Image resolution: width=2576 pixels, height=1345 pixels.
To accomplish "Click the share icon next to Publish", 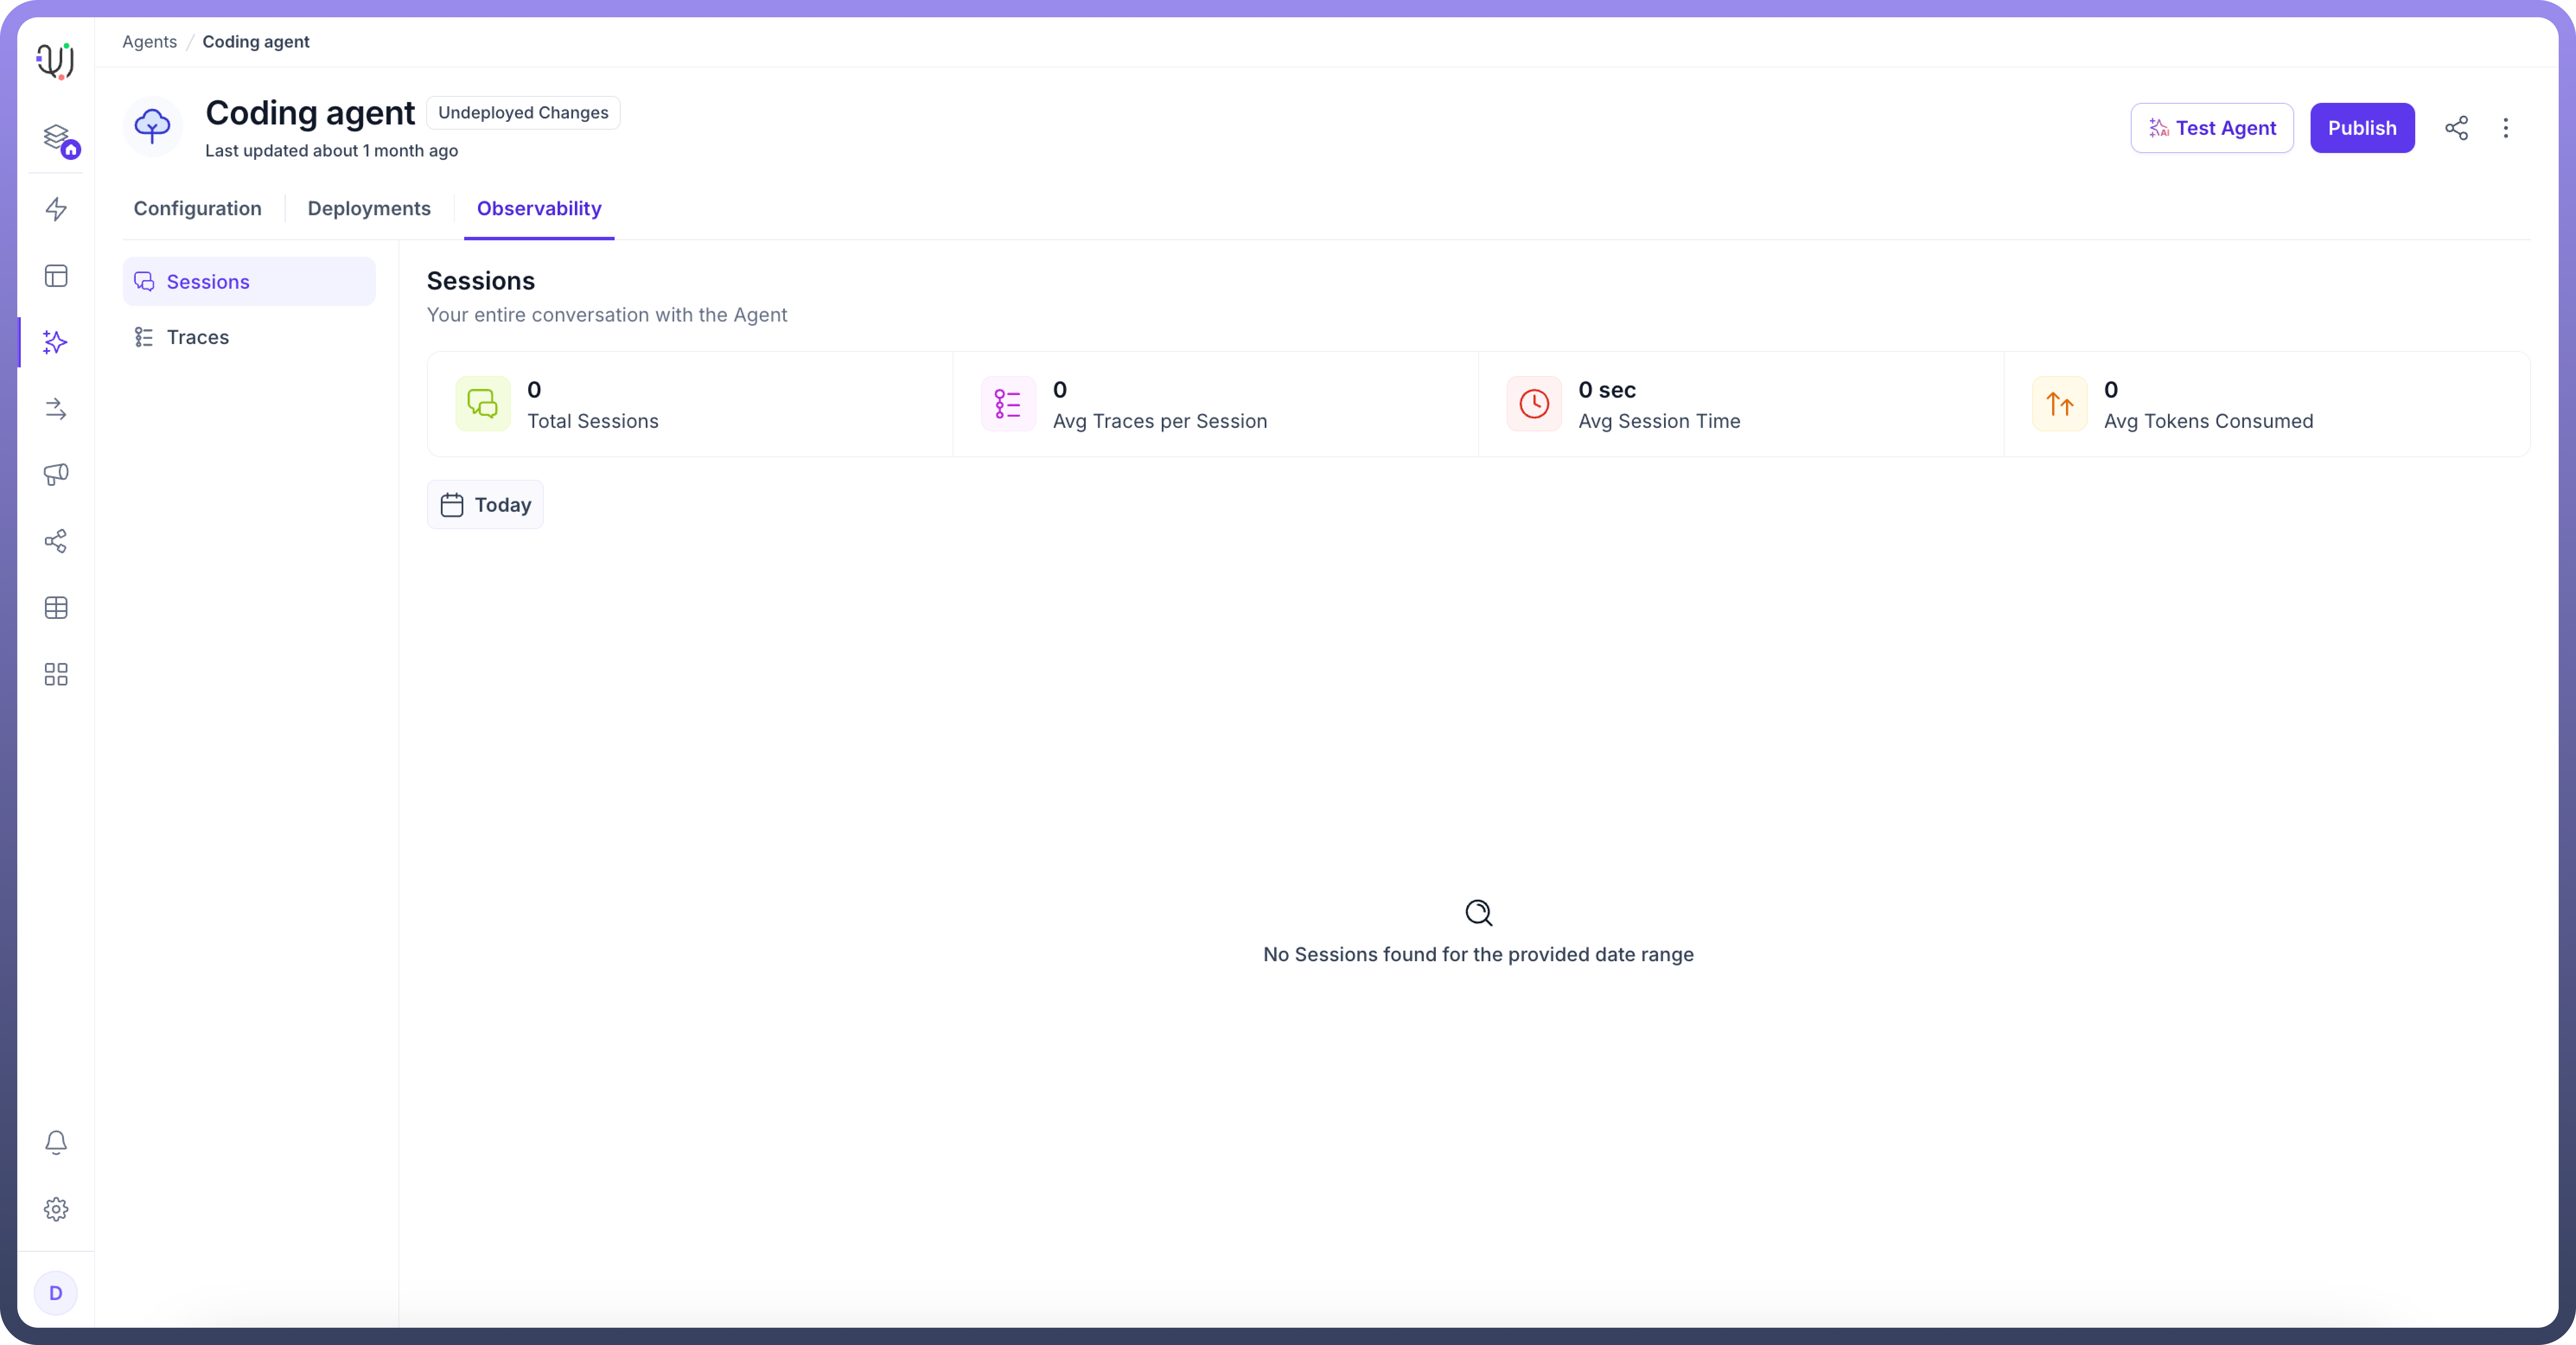I will click(2457, 128).
